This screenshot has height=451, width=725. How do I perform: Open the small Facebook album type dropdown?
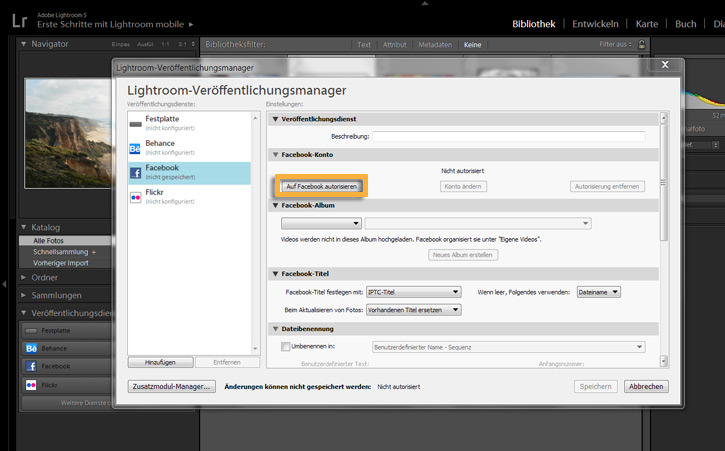tap(321, 223)
